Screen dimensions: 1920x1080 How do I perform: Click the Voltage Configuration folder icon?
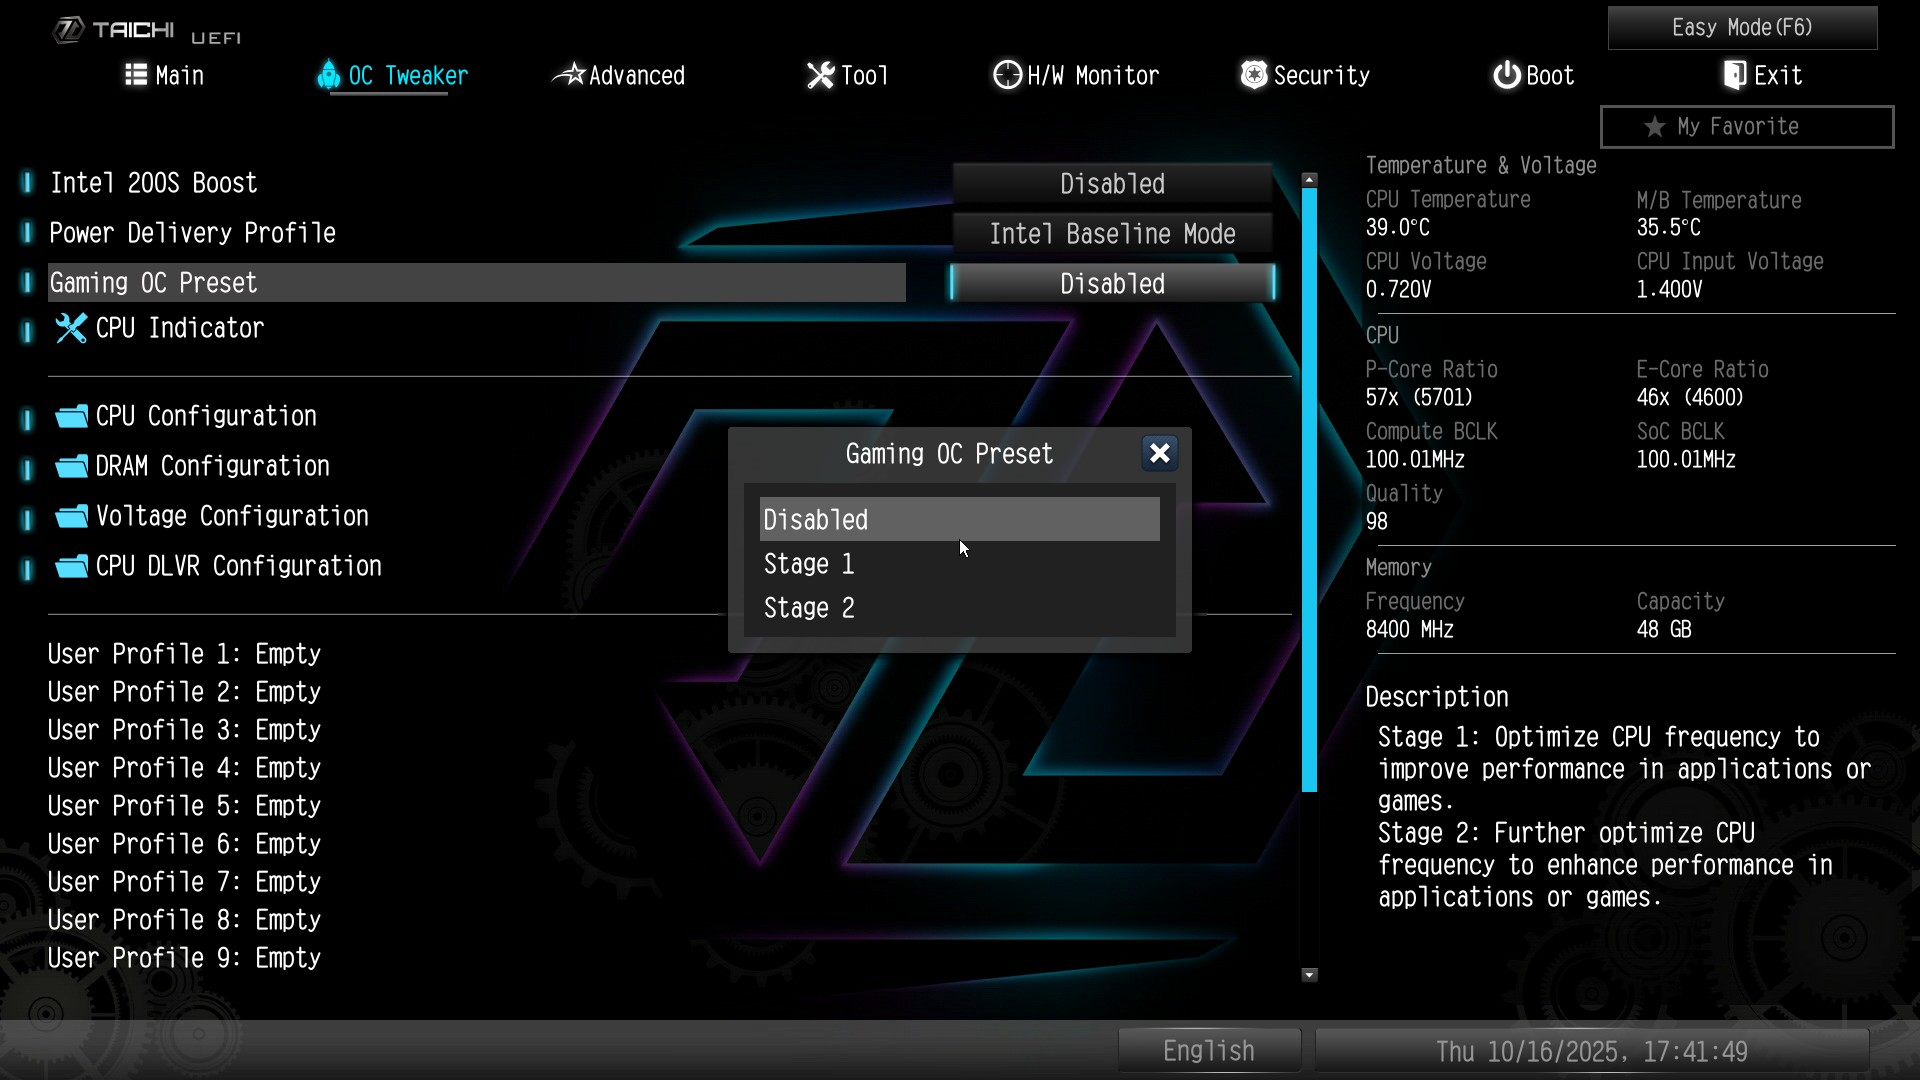point(71,516)
